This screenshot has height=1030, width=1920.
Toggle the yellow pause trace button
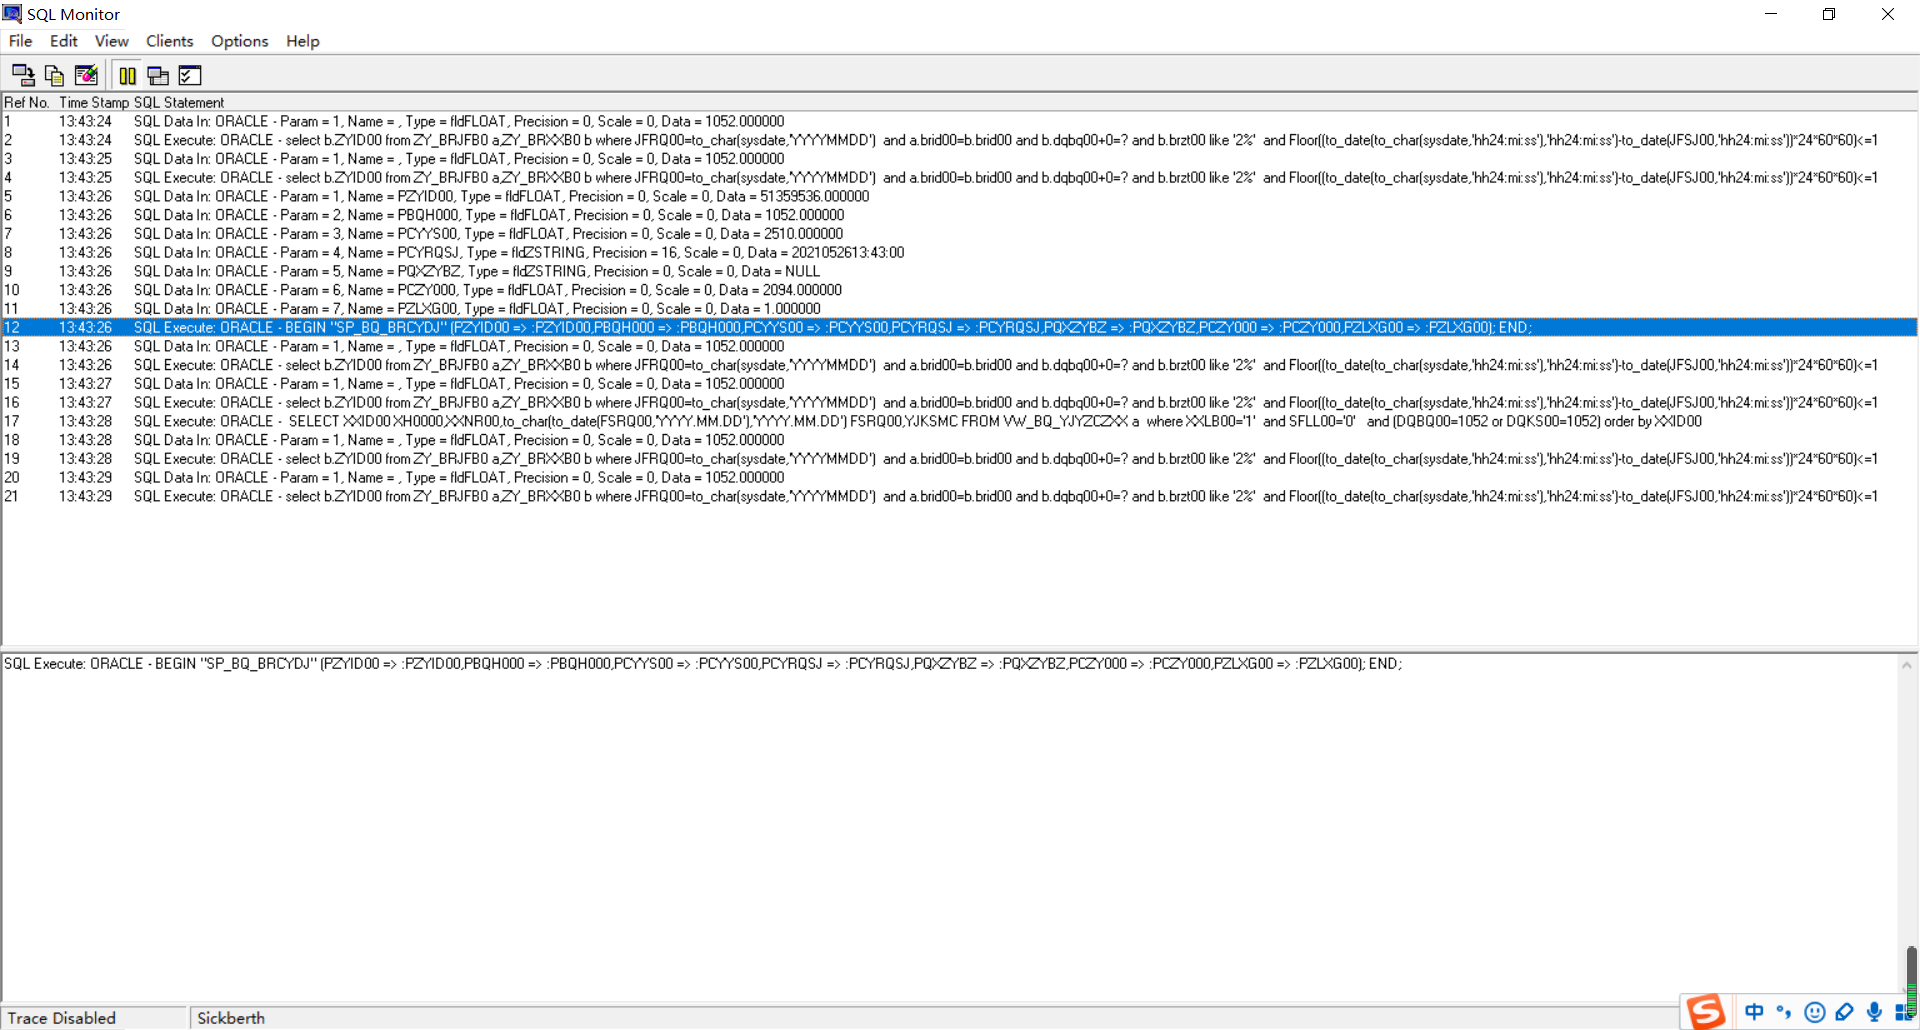(x=127, y=75)
